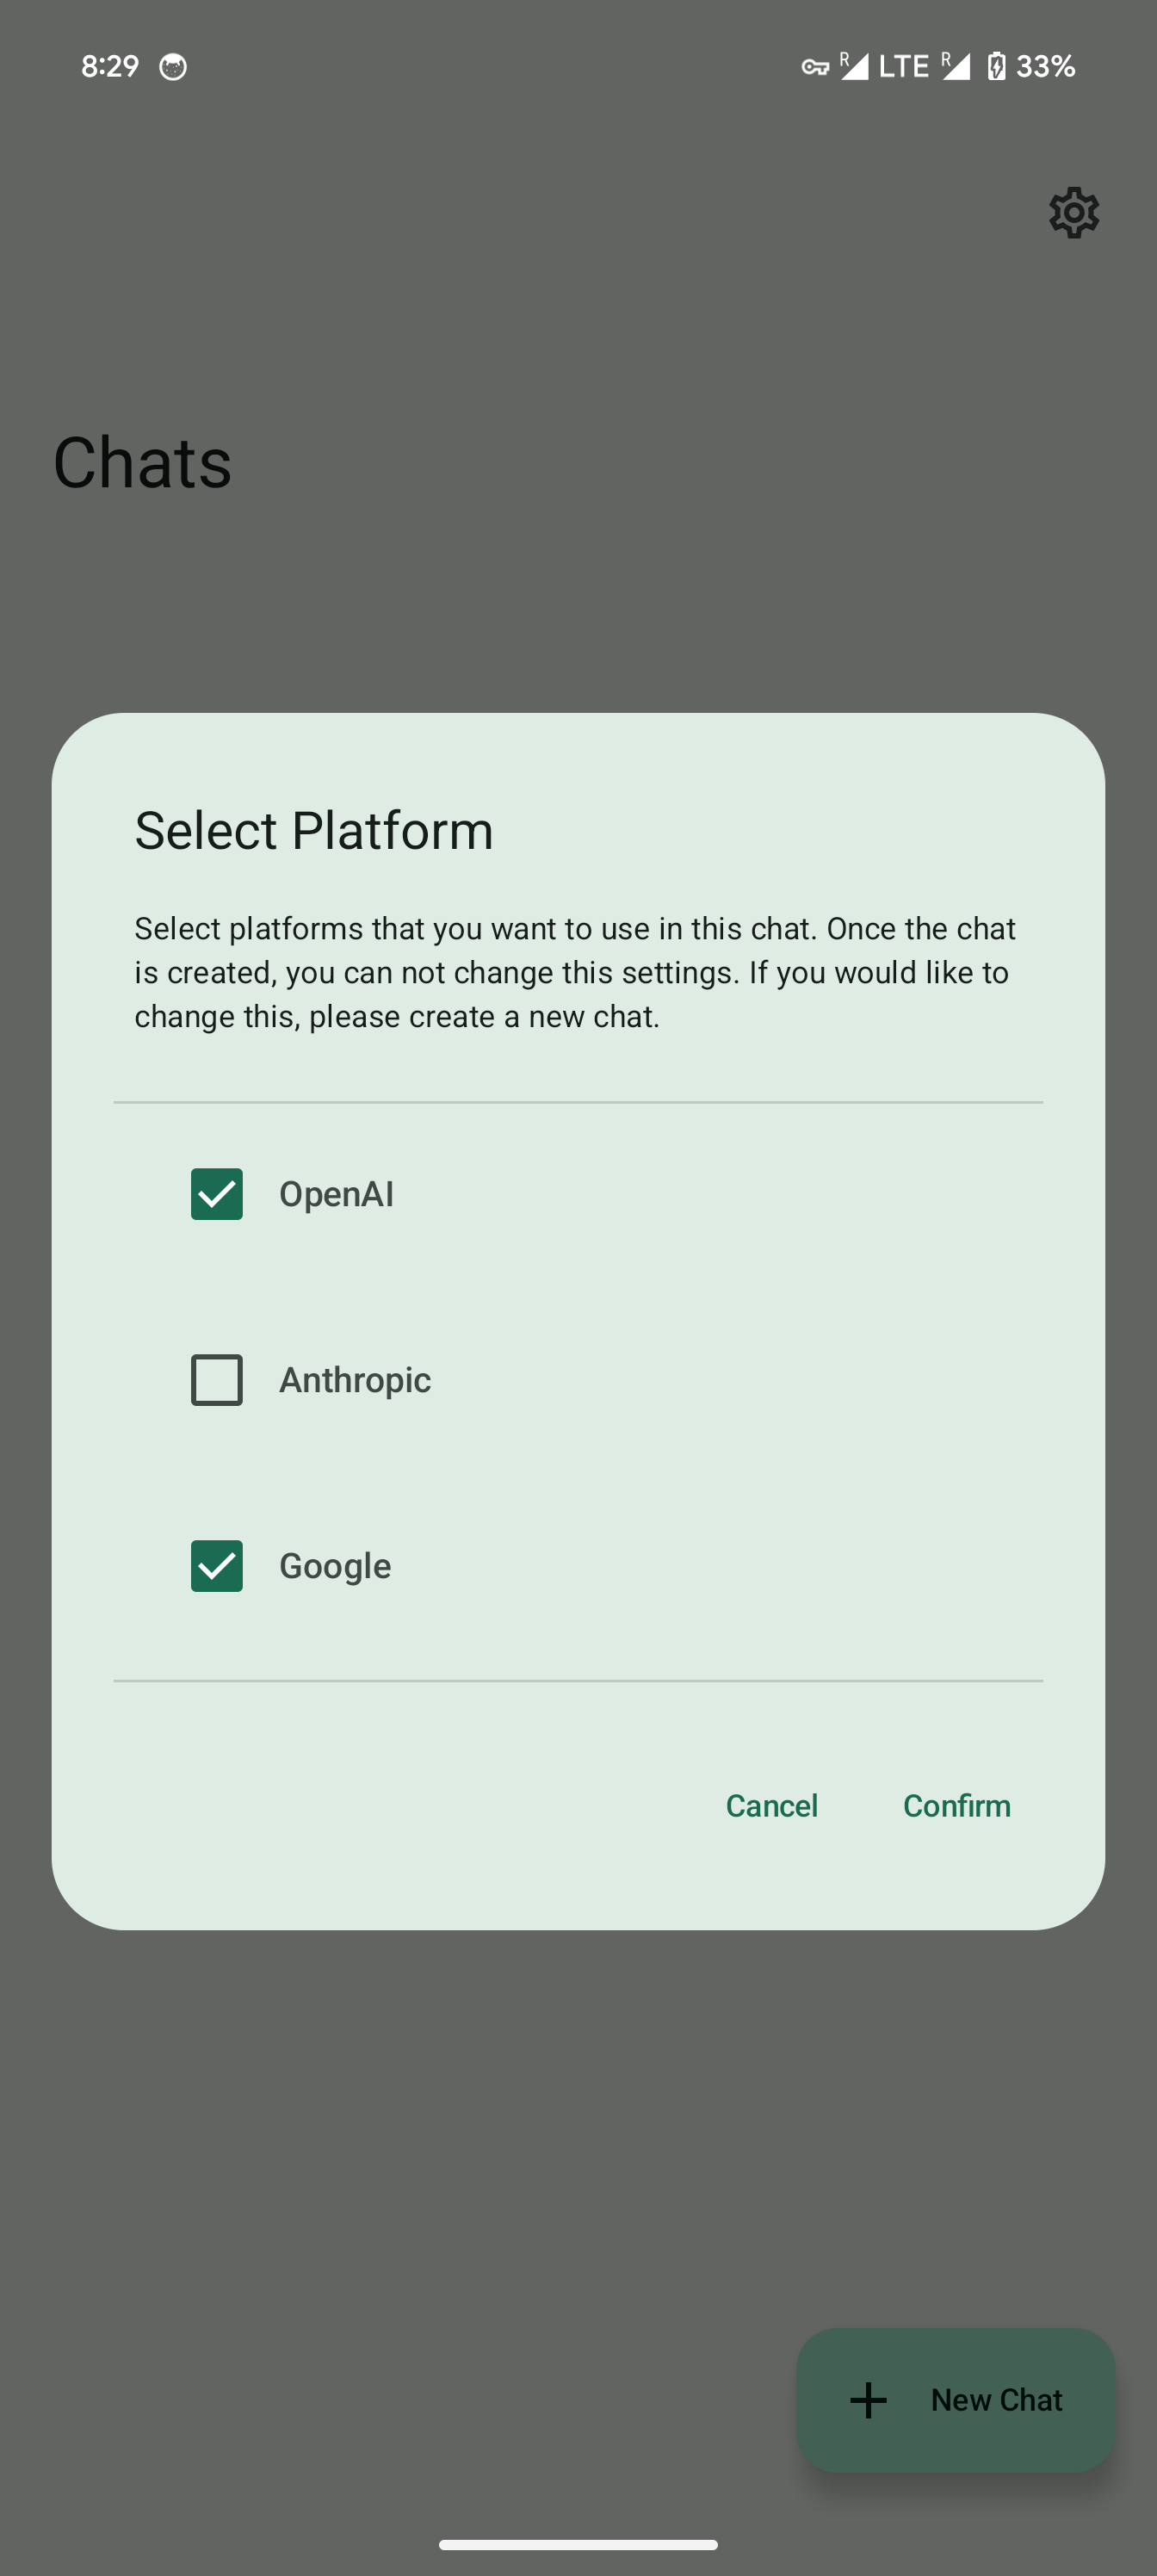
Task: Cancel the Select Platform dialog
Action: 771,1805
